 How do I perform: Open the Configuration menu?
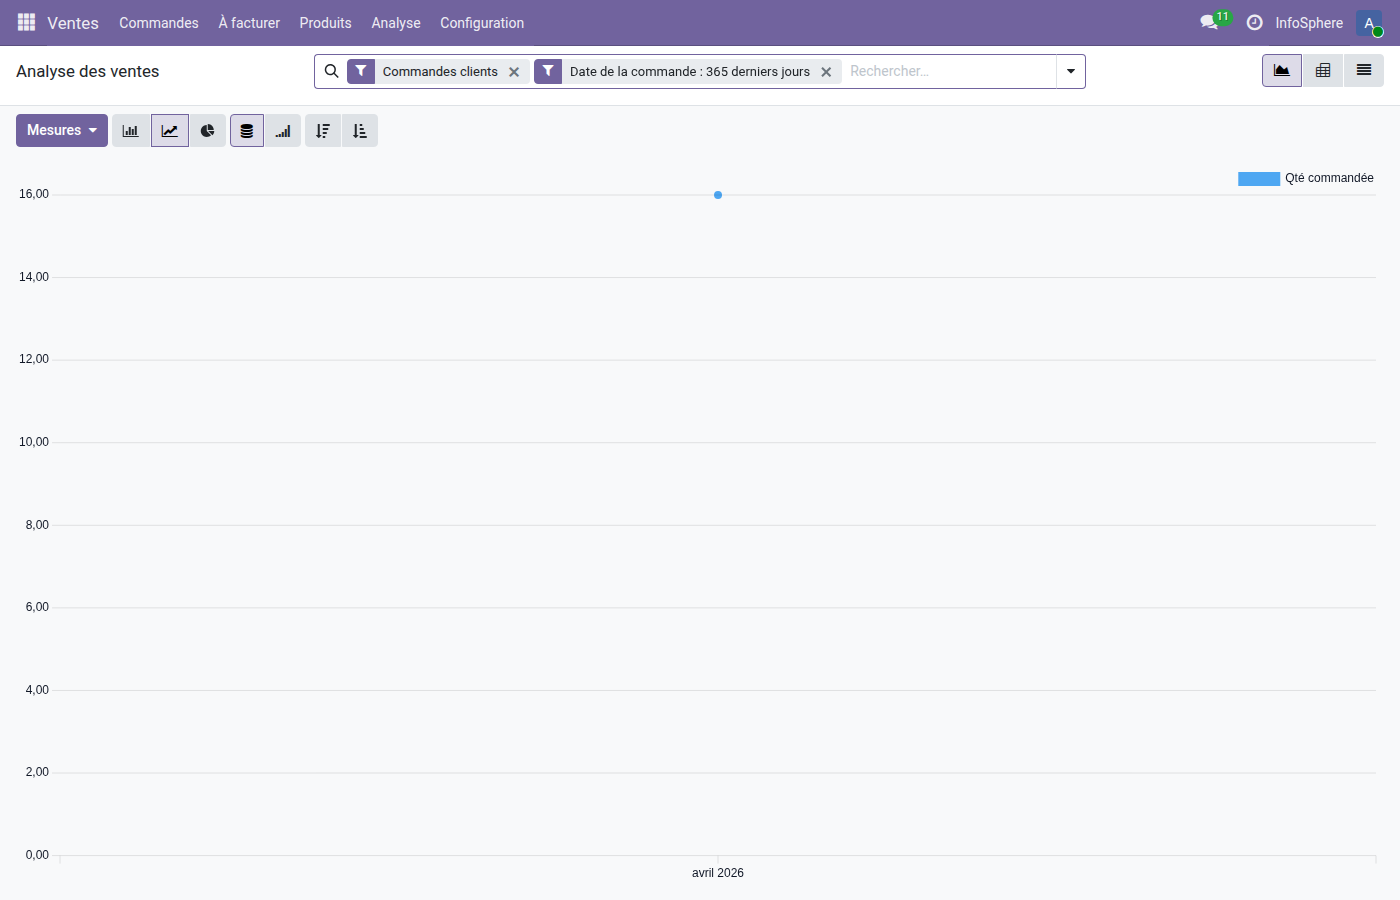coord(482,22)
